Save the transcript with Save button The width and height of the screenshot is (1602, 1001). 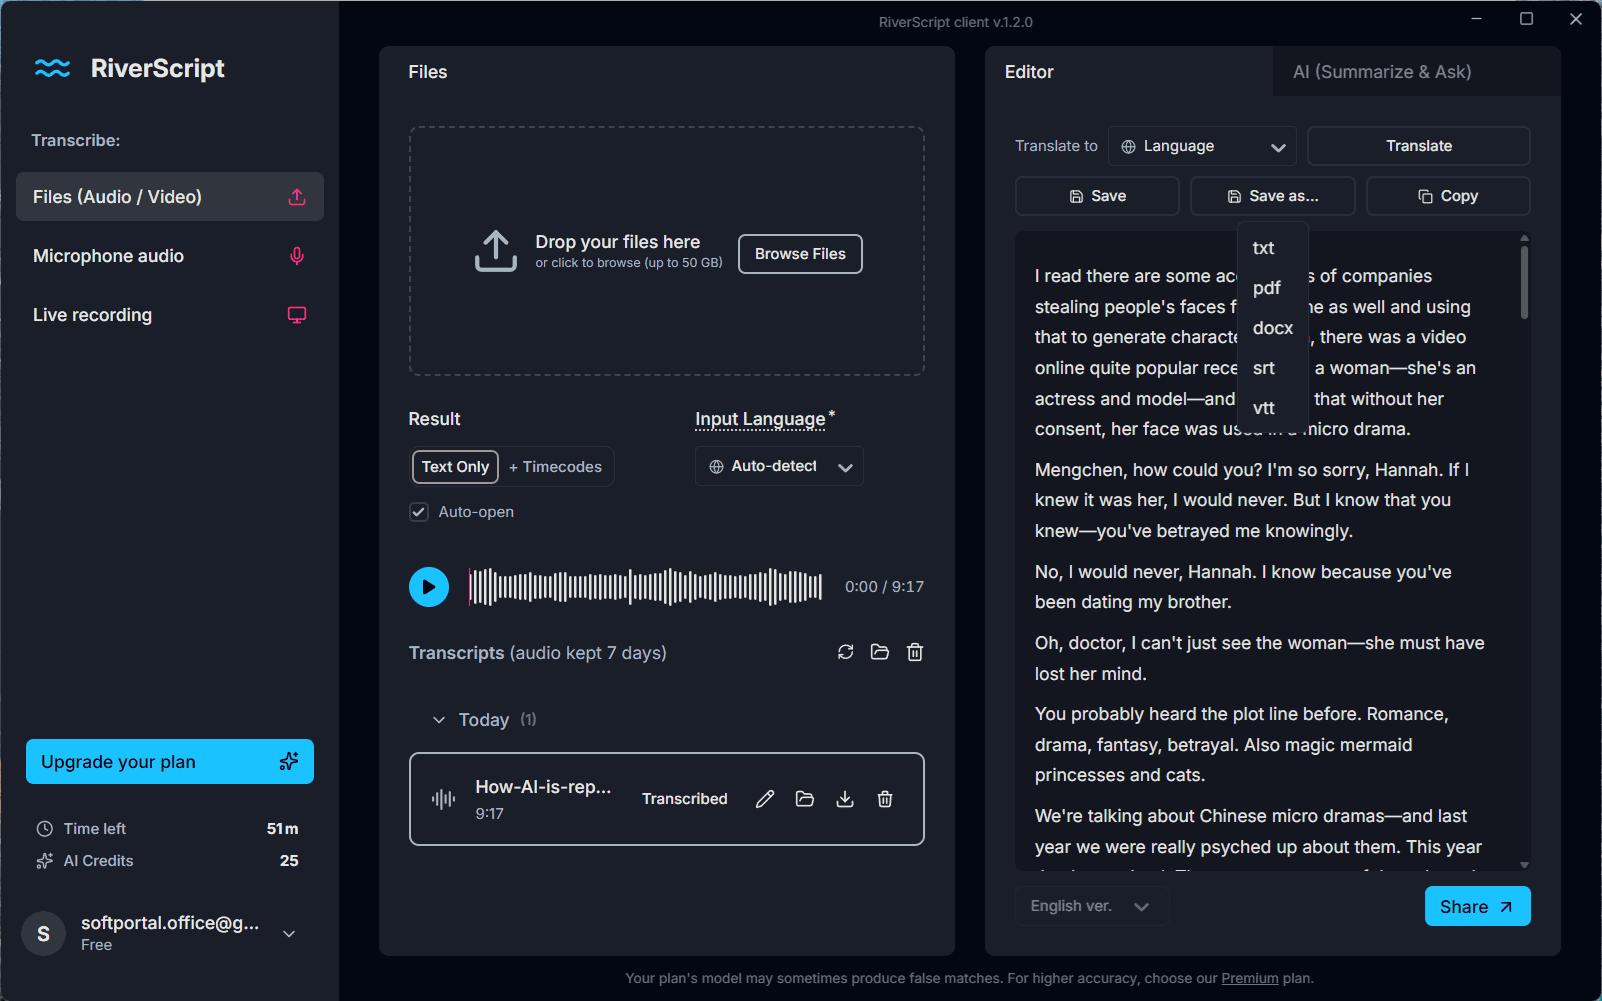pyautogui.click(x=1097, y=196)
